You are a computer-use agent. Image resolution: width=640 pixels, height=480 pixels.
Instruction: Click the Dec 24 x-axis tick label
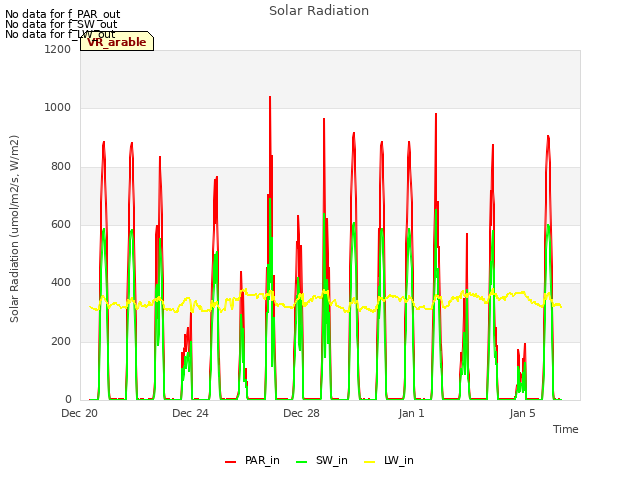[x=190, y=413]
